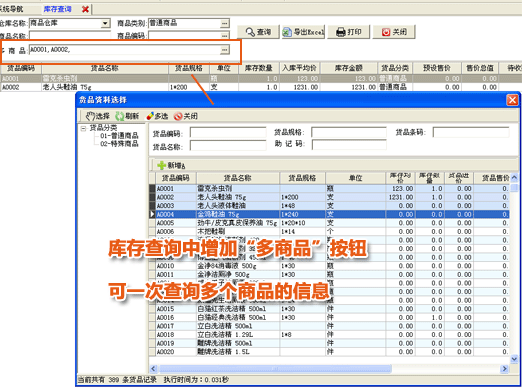The width and height of the screenshot is (522, 389).
Task: Select 02-特殊商品 in category tree
Action: click(119, 144)
